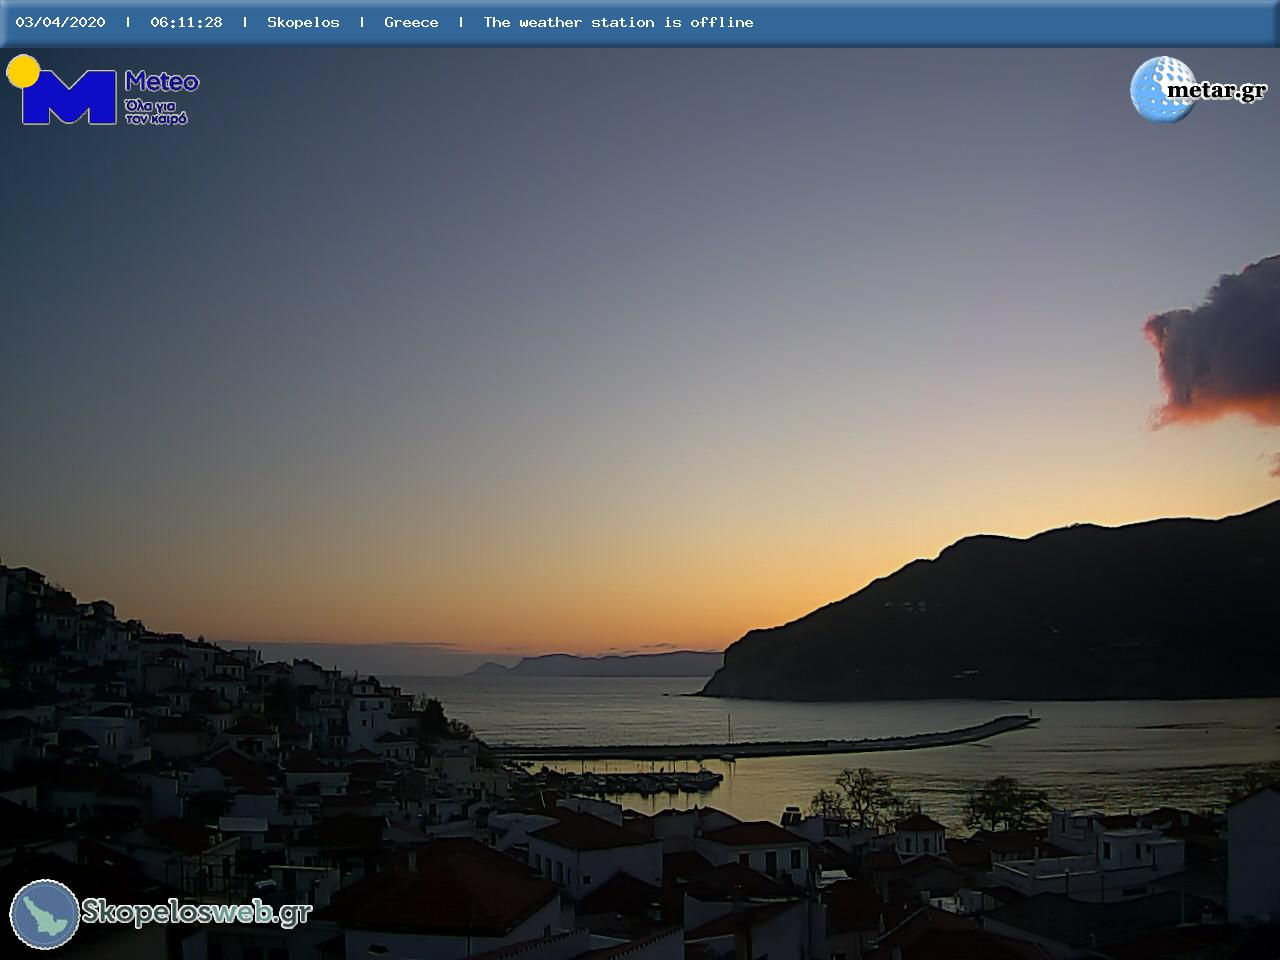The image size is (1280, 960).
Task: Click the "Όλα για τον καιρό" slogan
Action: coord(156,111)
